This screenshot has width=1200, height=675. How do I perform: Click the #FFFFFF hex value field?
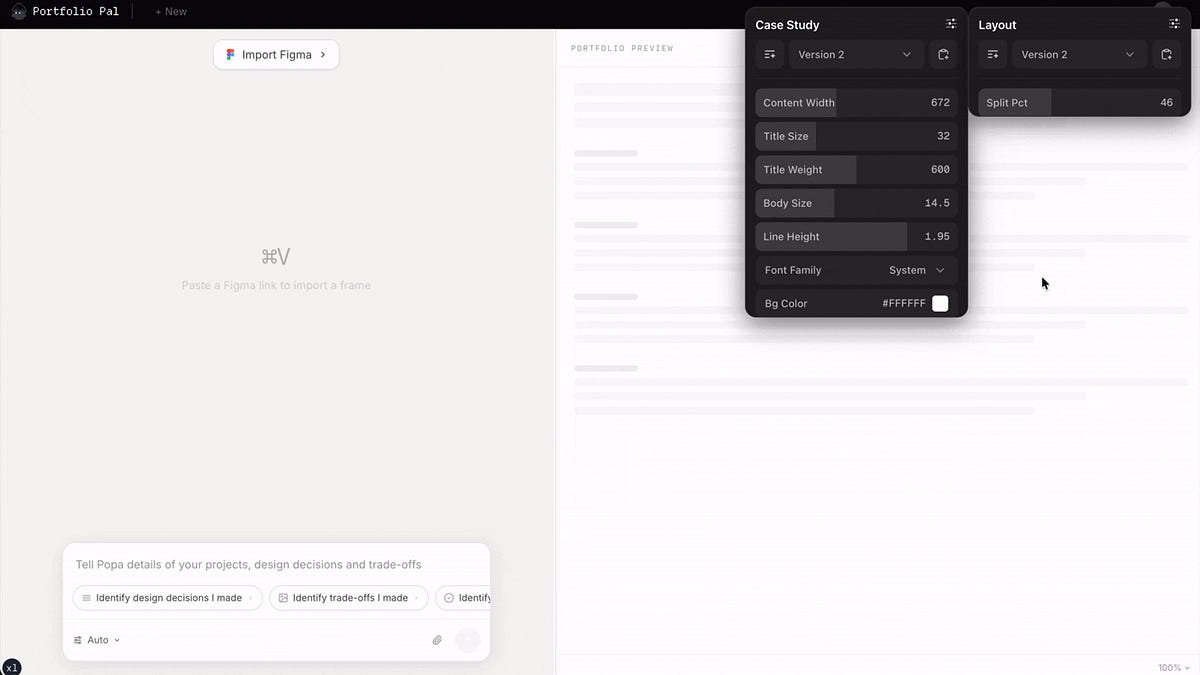point(904,303)
